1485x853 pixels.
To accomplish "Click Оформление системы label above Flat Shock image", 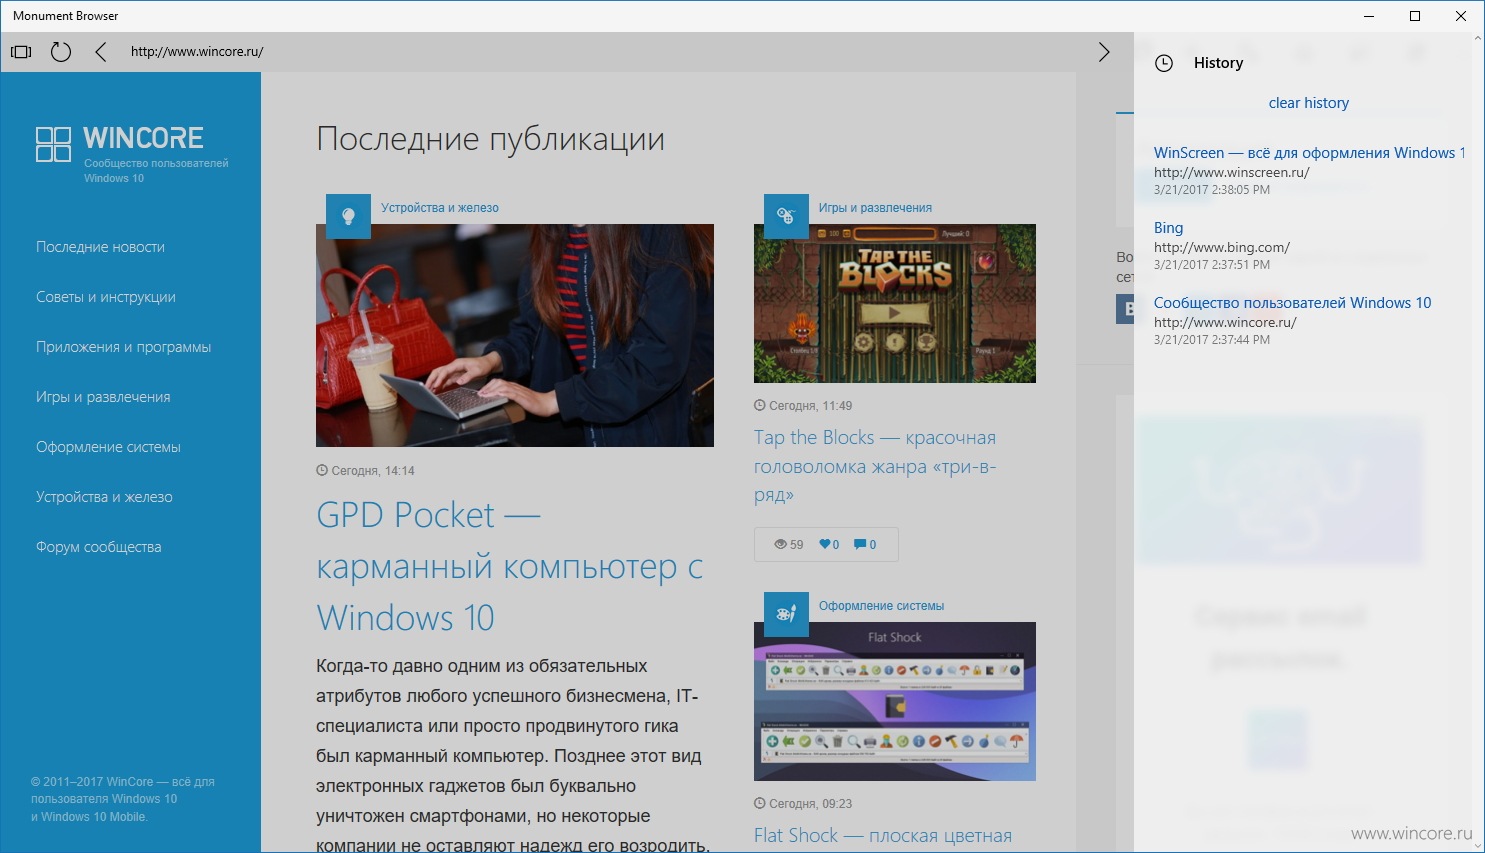I will tap(881, 606).
